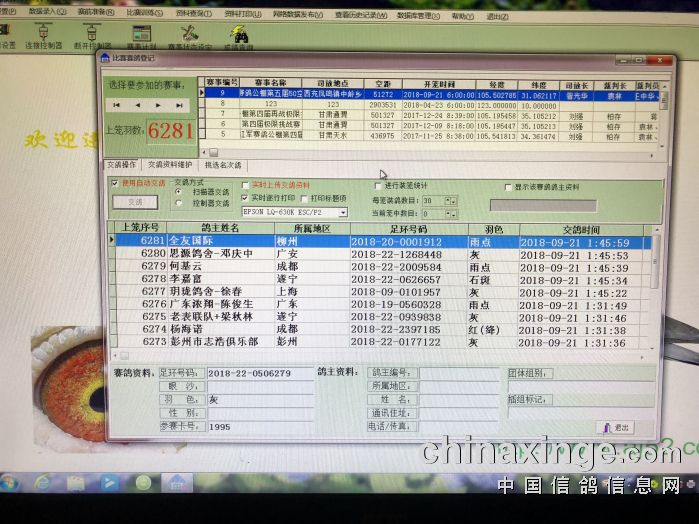
Task: Switch to 交鸽资料维护 tab
Action: (x=170, y=164)
